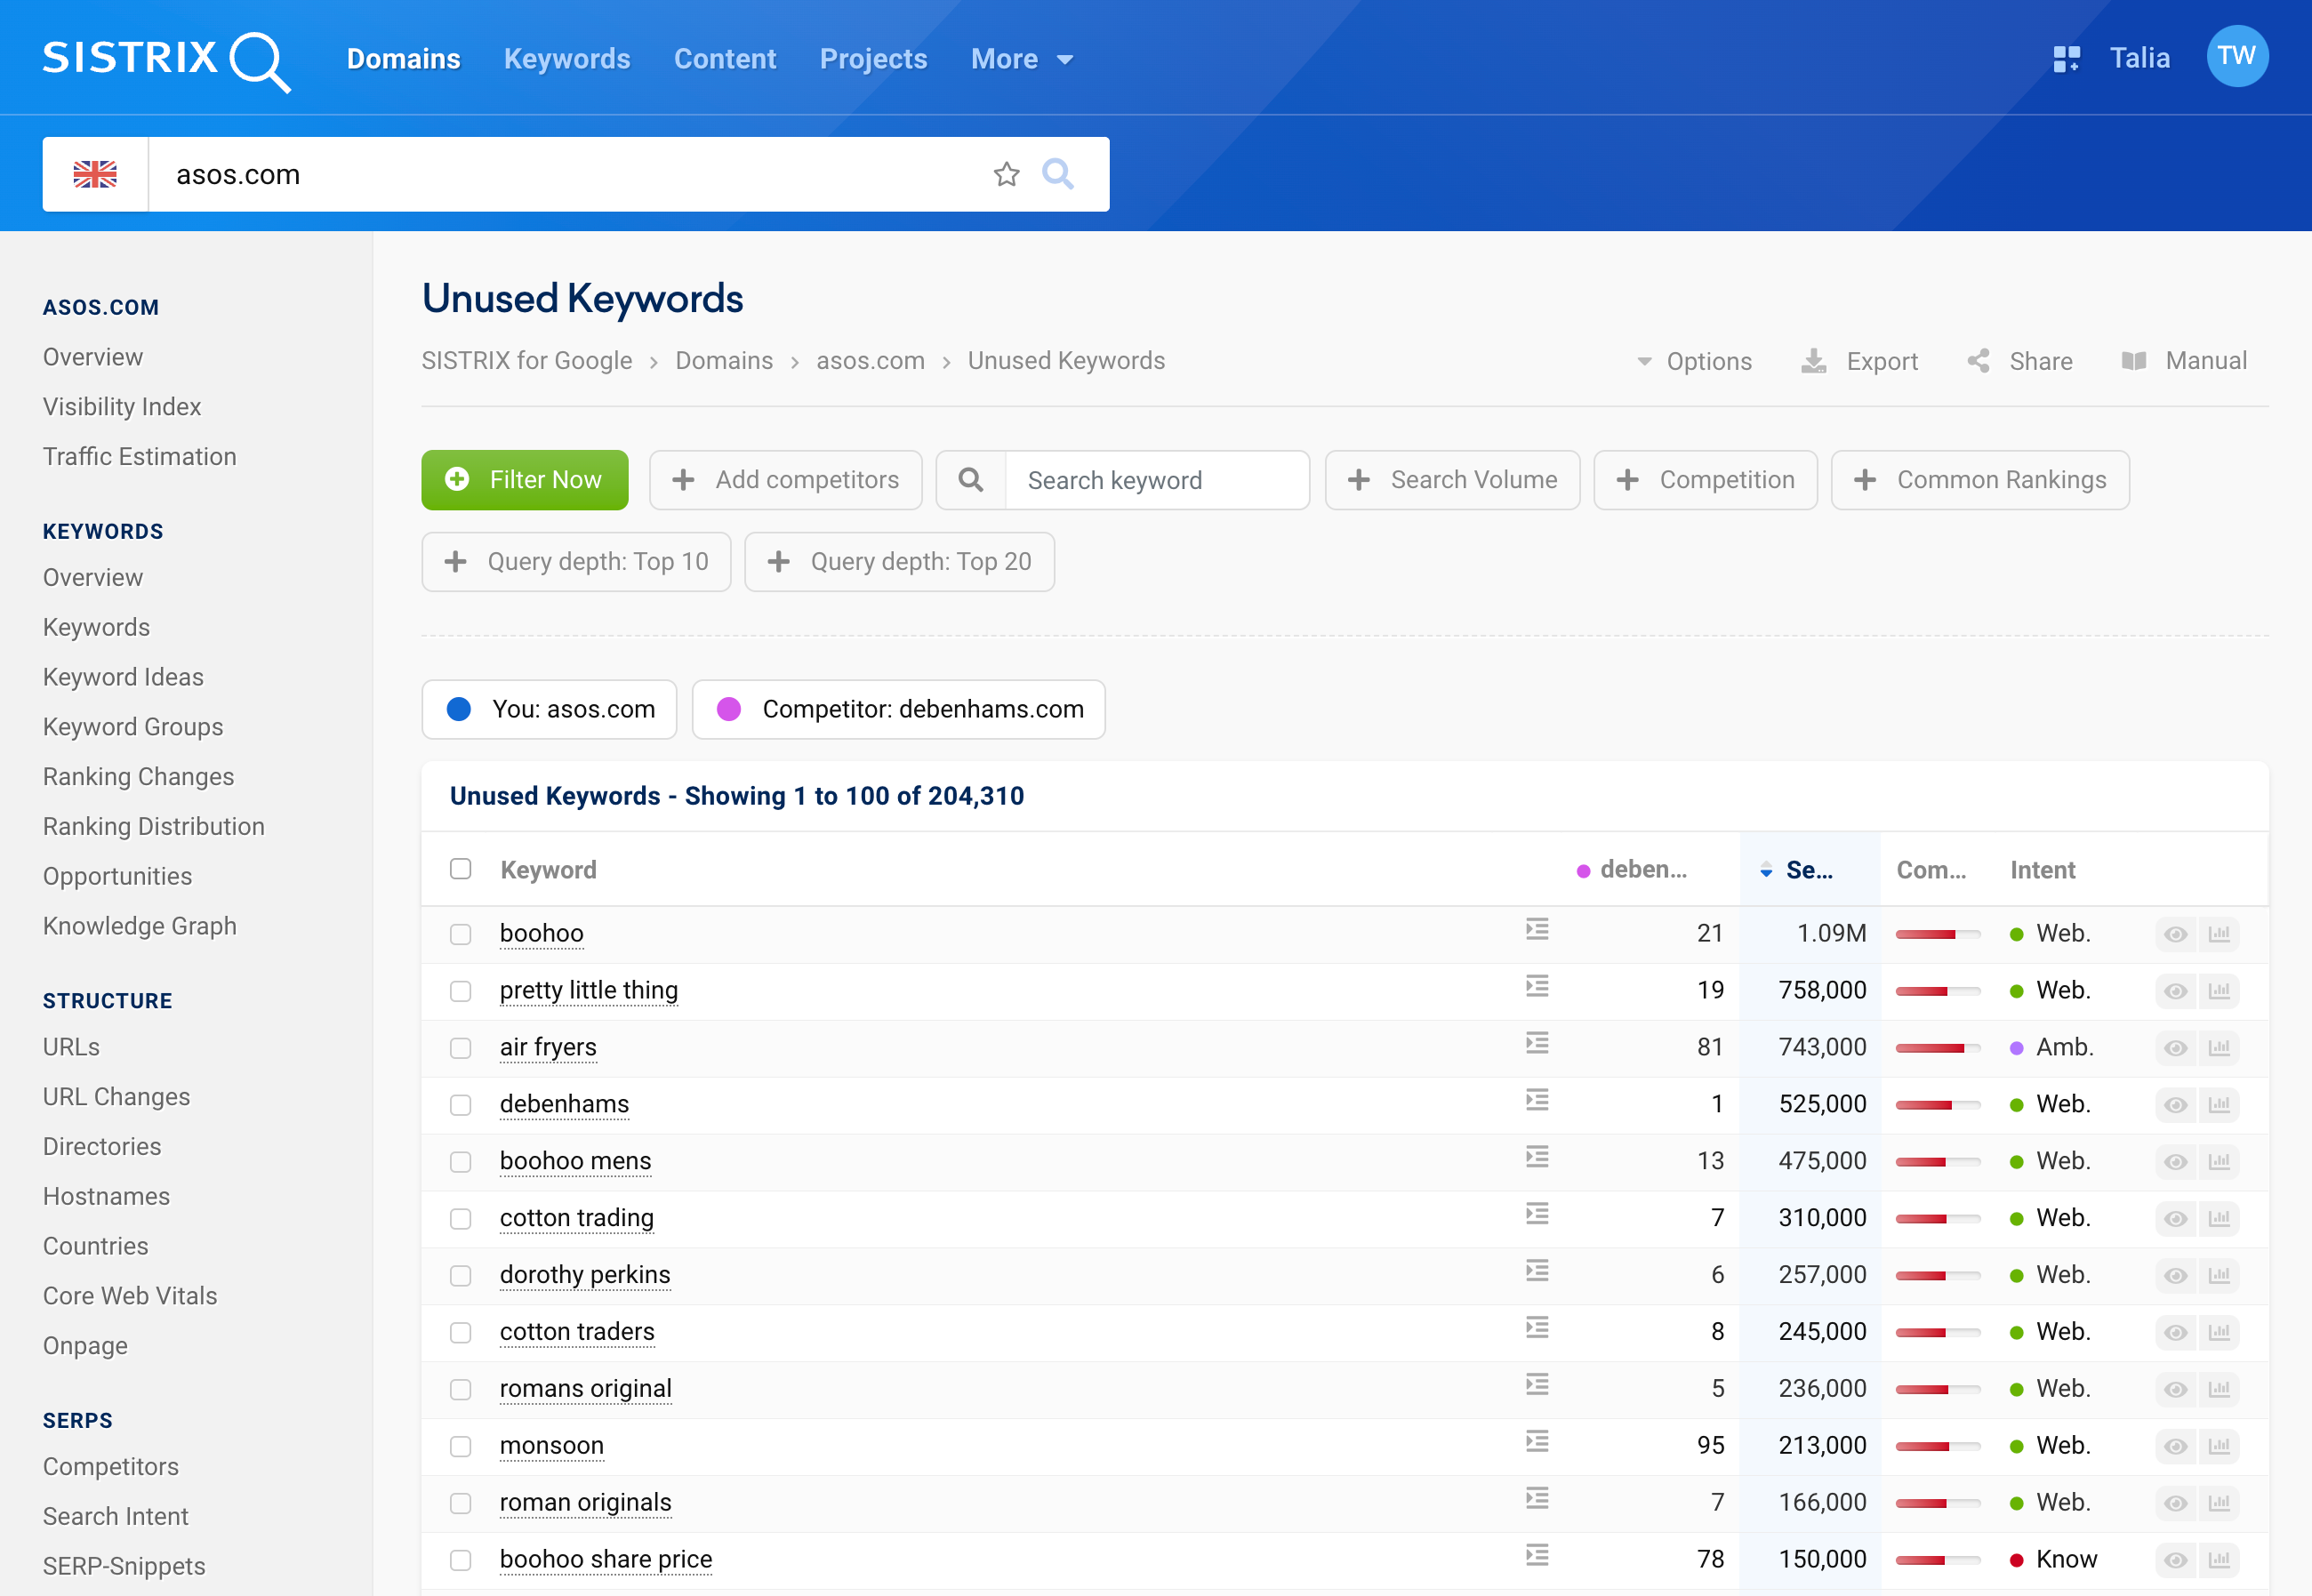The height and width of the screenshot is (1596, 2312).
Task: Click the pink Competitor: debenhams.com chip
Action: pyautogui.click(x=898, y=710)
